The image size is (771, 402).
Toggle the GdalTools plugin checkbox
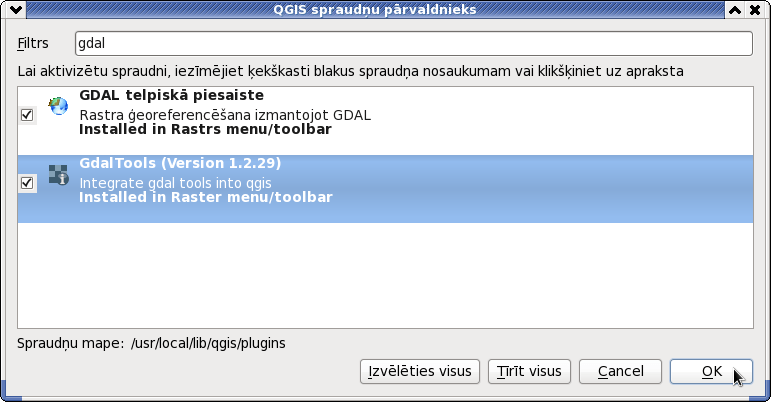tap(27, 183)
